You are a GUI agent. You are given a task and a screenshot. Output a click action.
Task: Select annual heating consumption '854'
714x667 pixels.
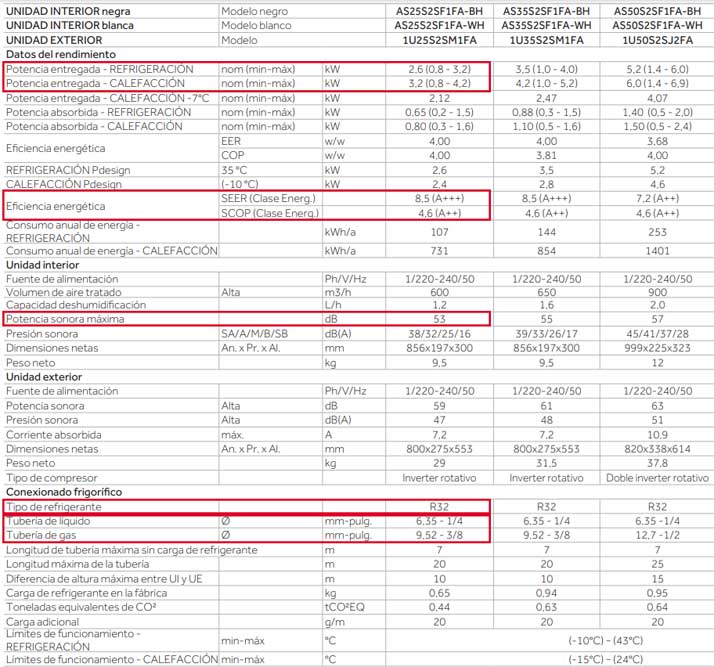546,251
